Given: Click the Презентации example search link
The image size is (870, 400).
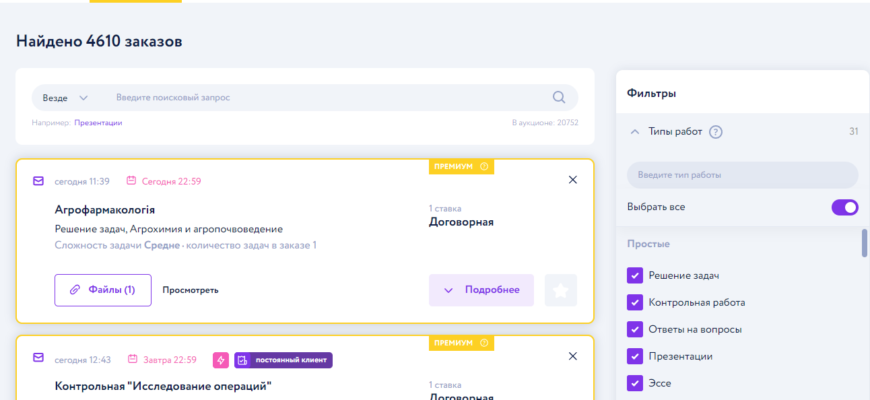Looking at the screenshot, I should pos(98,123).
